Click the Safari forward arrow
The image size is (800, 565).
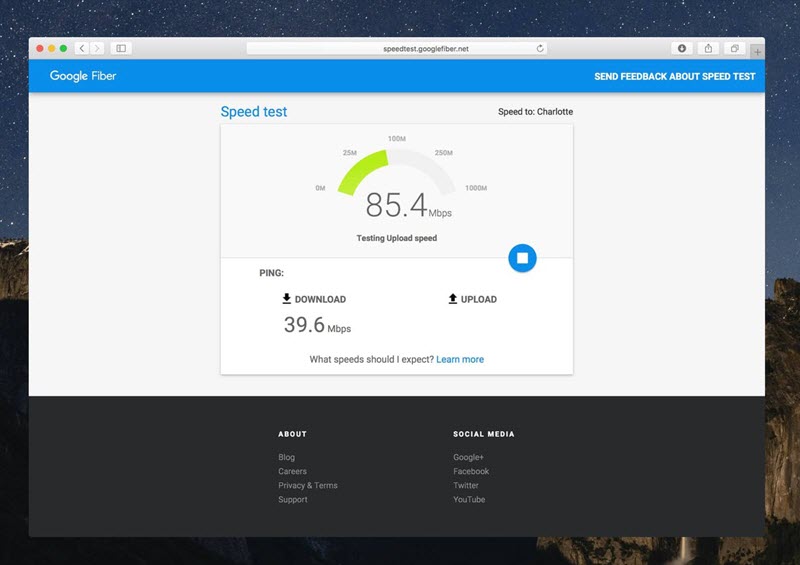pyautogui.click(x=97, y=48)
